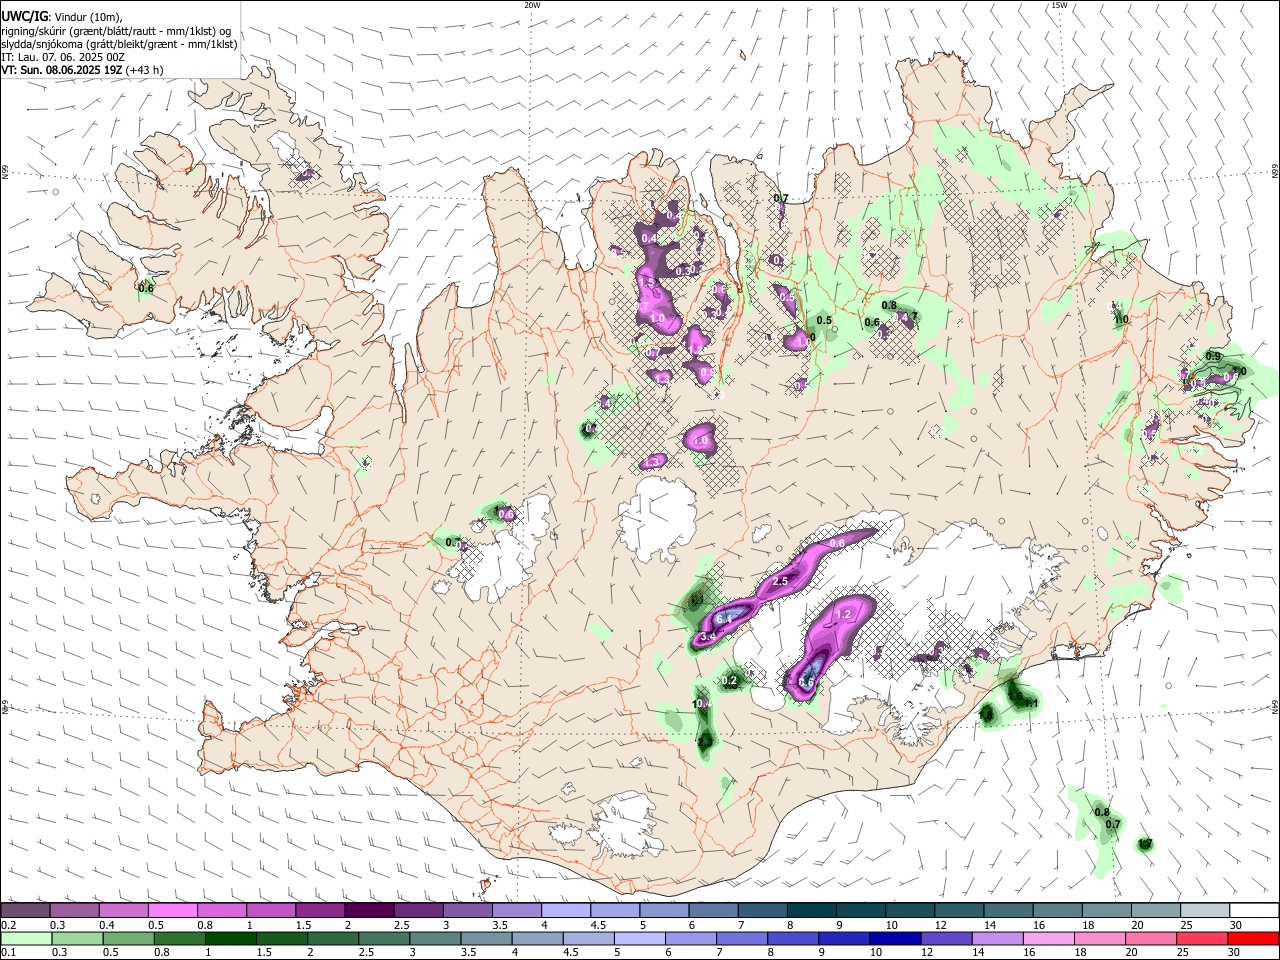Click the darkest green 1–1.5 rain legend swatch
1280x960 pixels.
[230, 939]
